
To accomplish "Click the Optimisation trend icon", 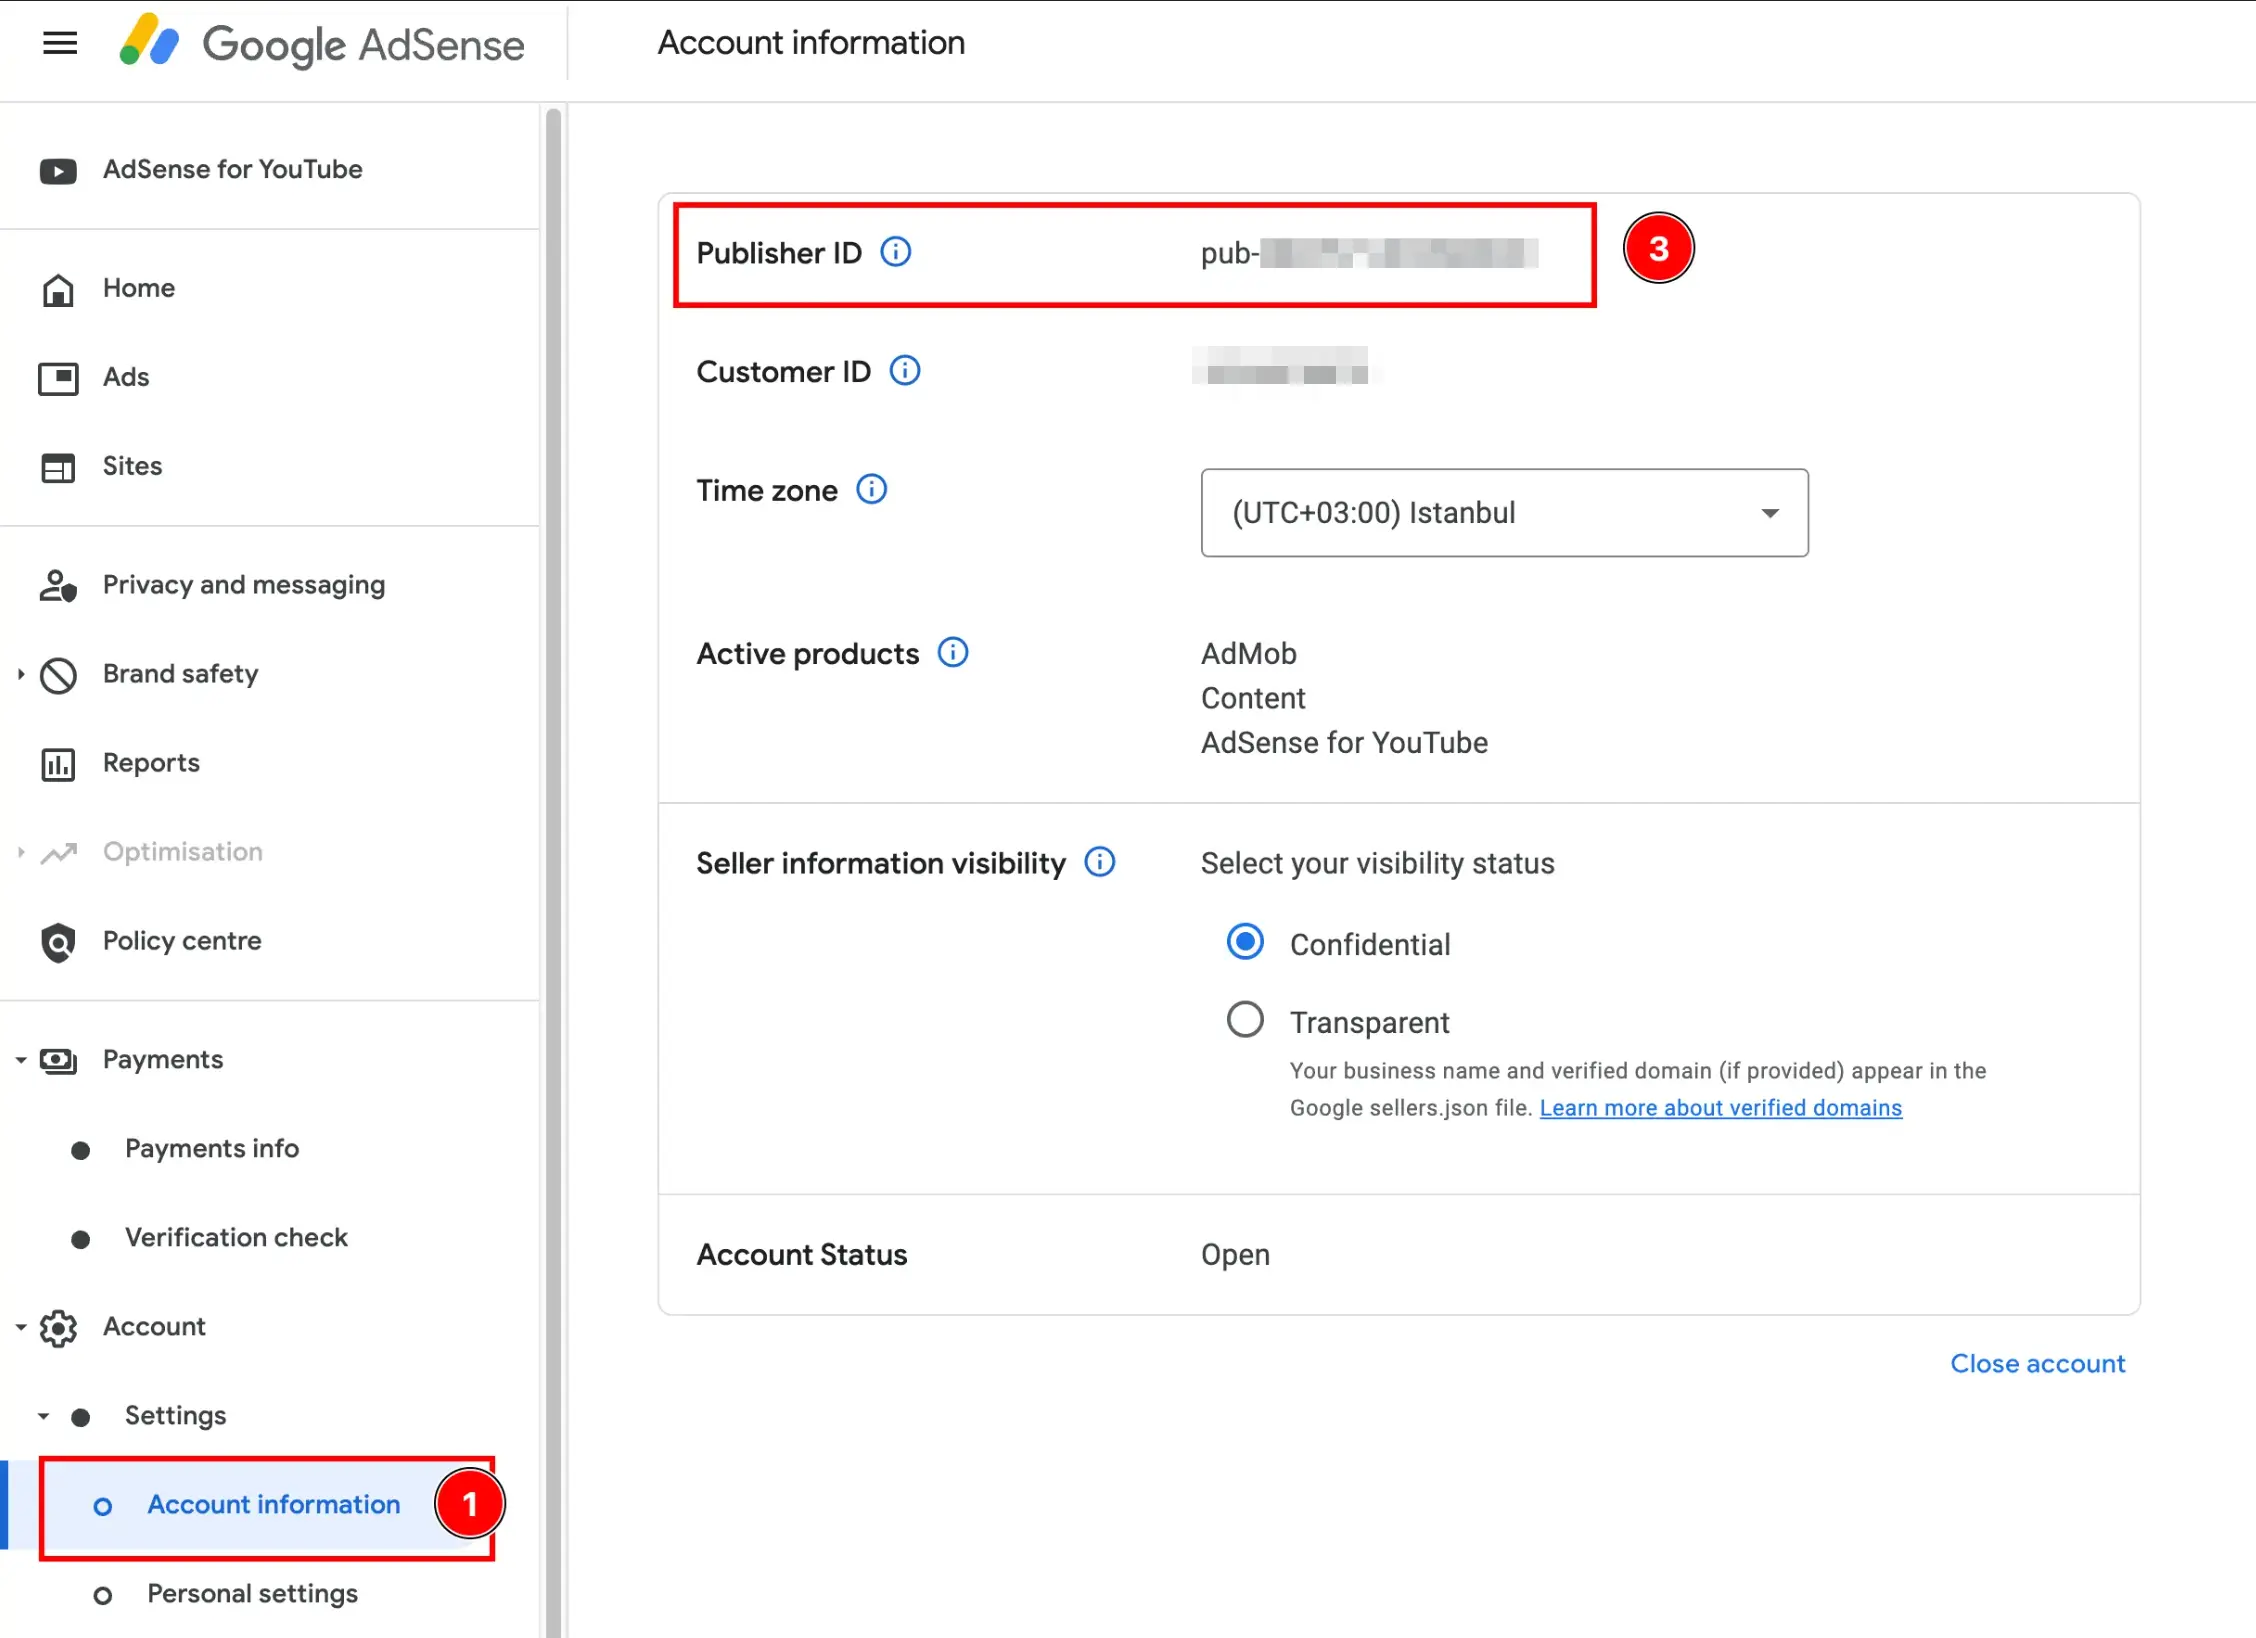I will [58, 853].
